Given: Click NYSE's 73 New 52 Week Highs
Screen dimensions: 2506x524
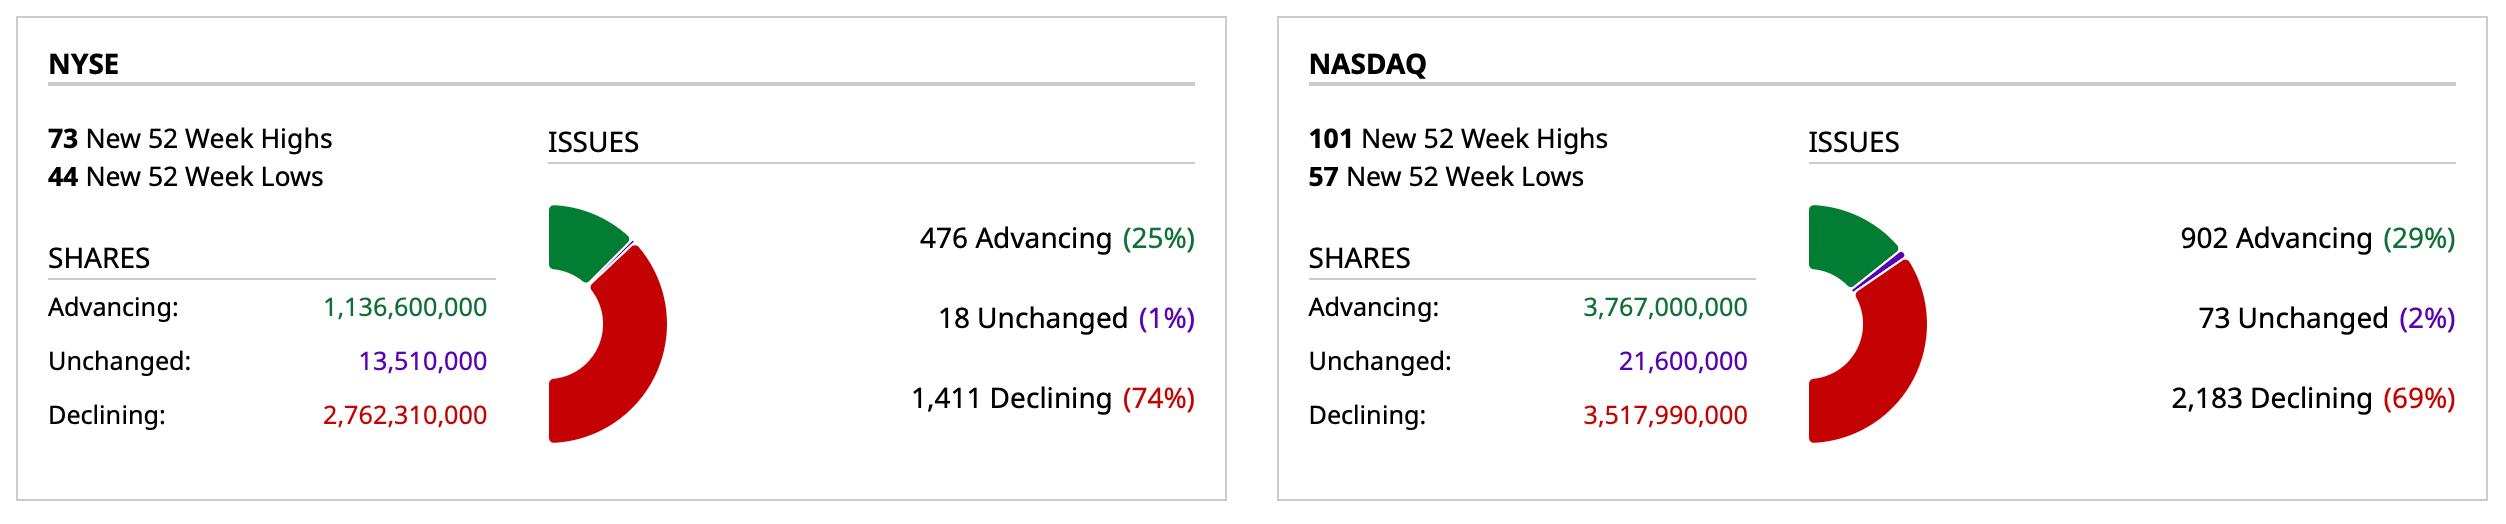Looking at the screenshot, I should pyautogui.click(x=190, y=138).
